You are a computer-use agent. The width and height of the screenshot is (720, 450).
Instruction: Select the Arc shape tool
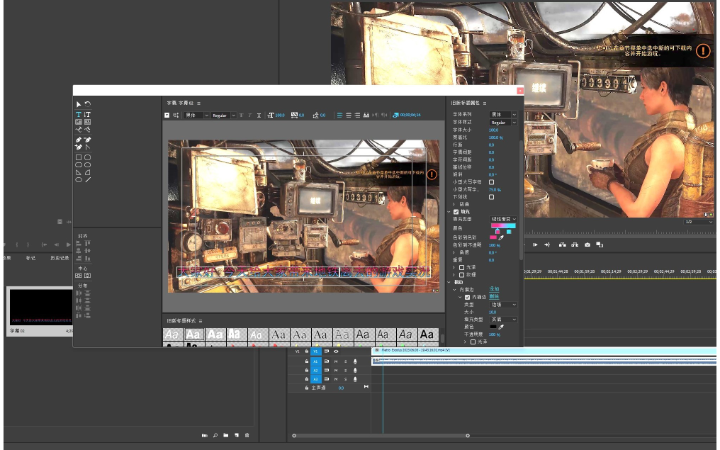click(88, 173)
